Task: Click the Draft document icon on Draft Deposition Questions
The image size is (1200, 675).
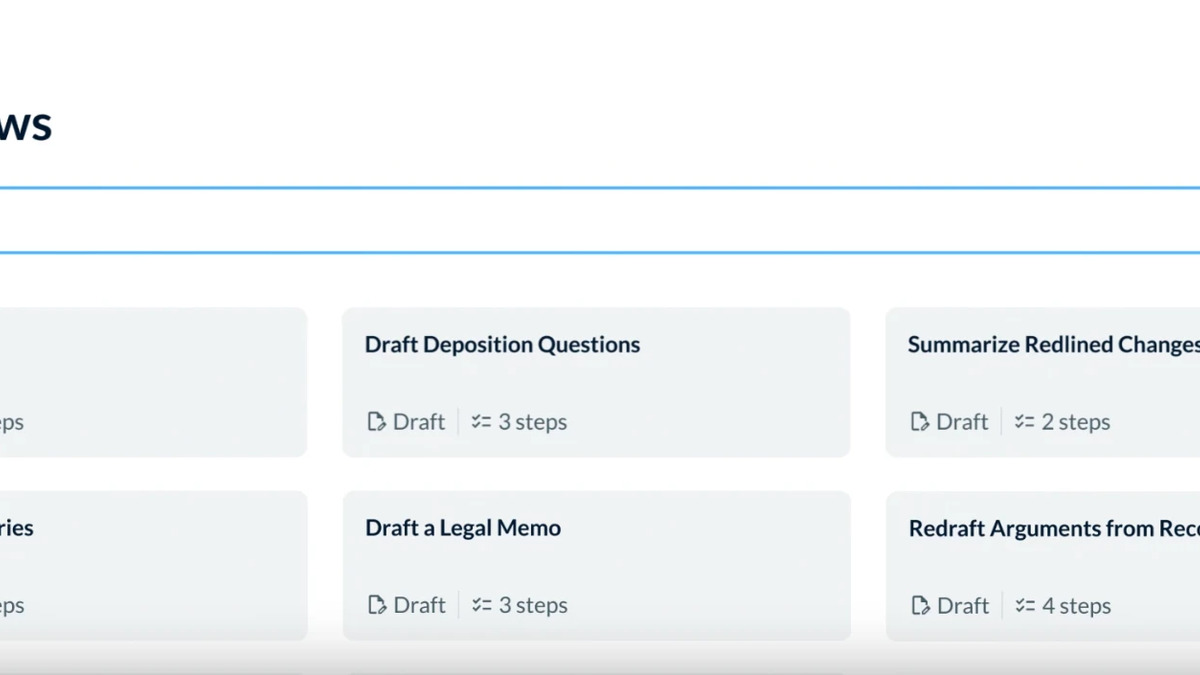Action: coord(376,421)
